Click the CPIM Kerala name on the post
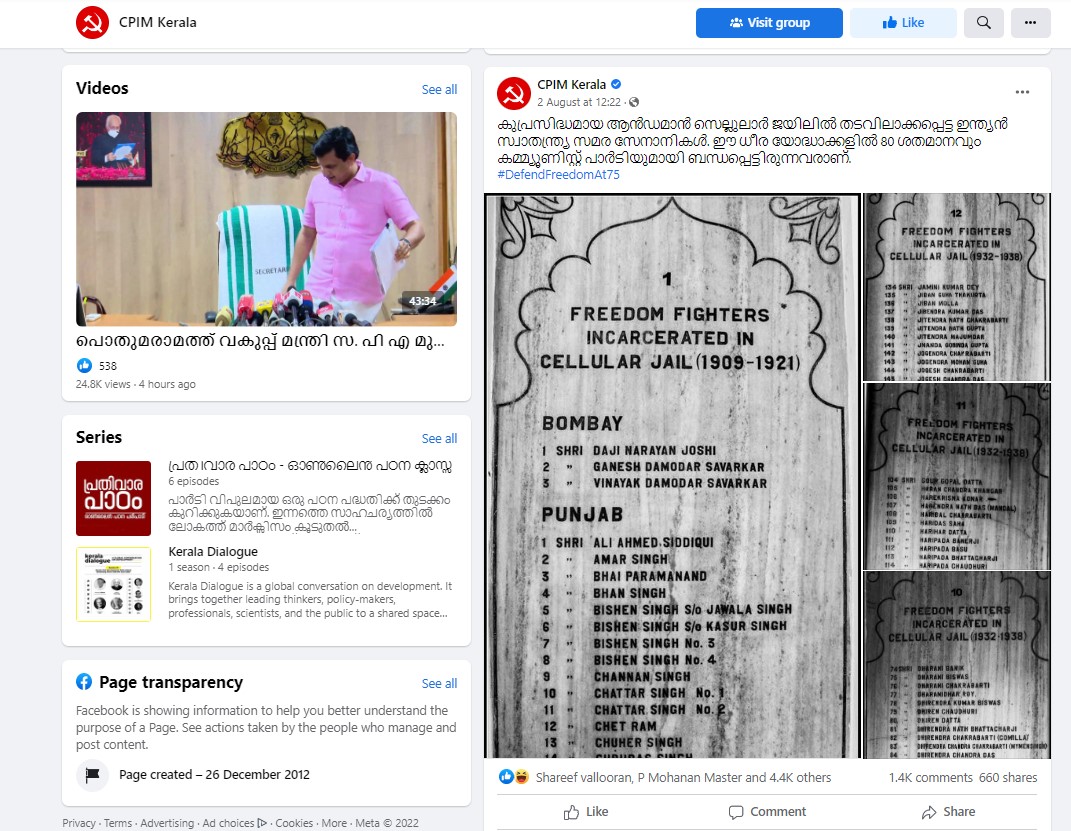 [572, 85]
